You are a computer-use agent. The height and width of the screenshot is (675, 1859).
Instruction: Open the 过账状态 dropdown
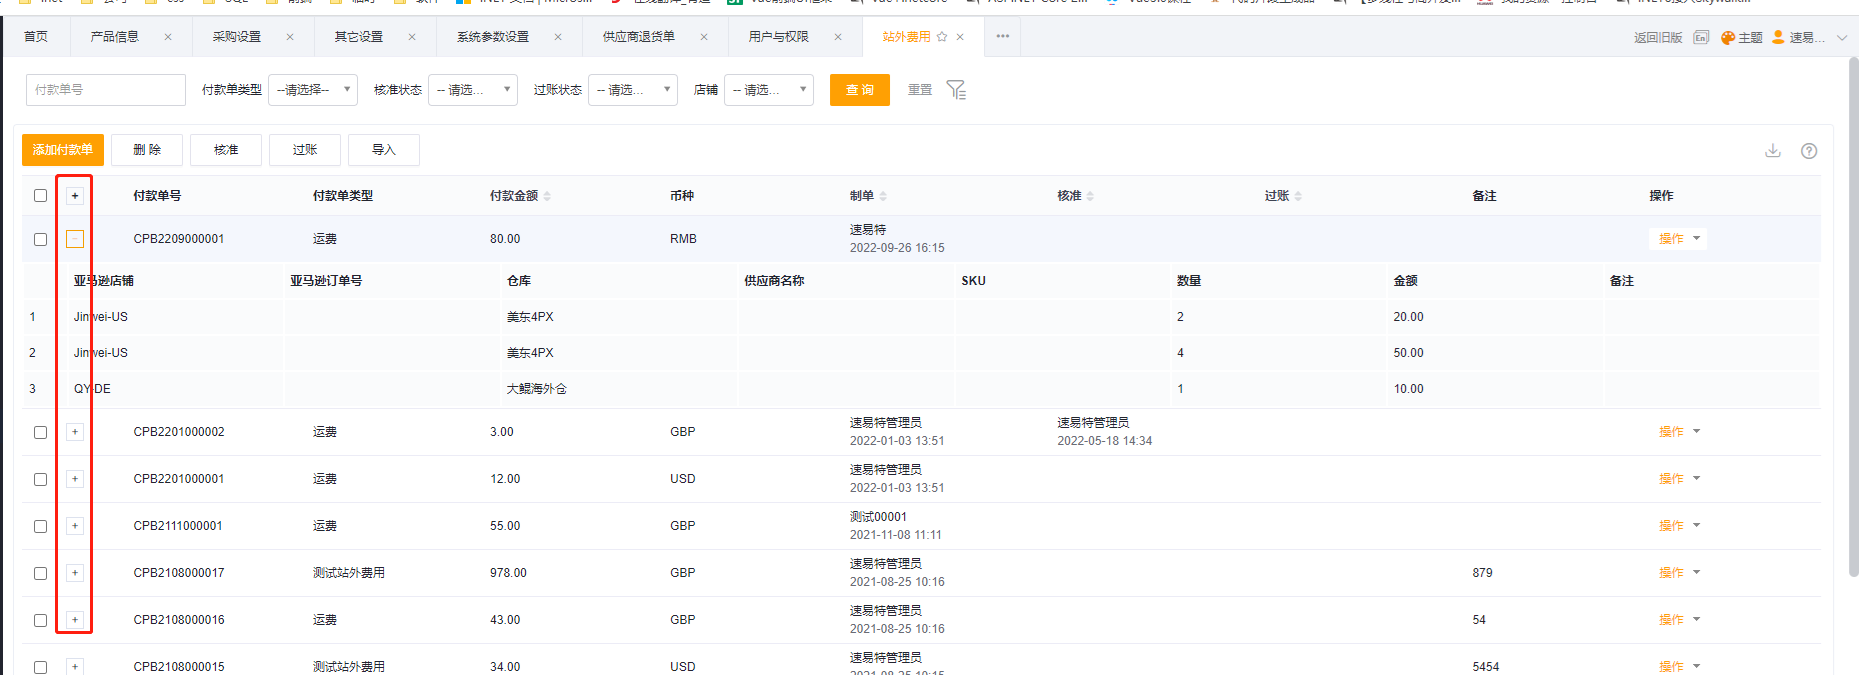click(633, 90)
